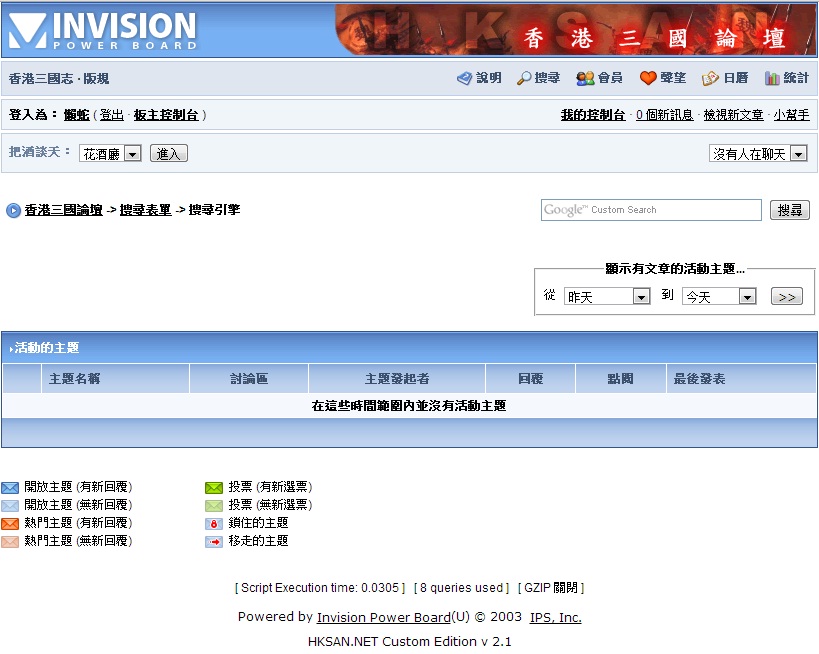Viewport: 819px width, 654px height.
Task: Open 說明 help menu item
Action: [488, 78]
